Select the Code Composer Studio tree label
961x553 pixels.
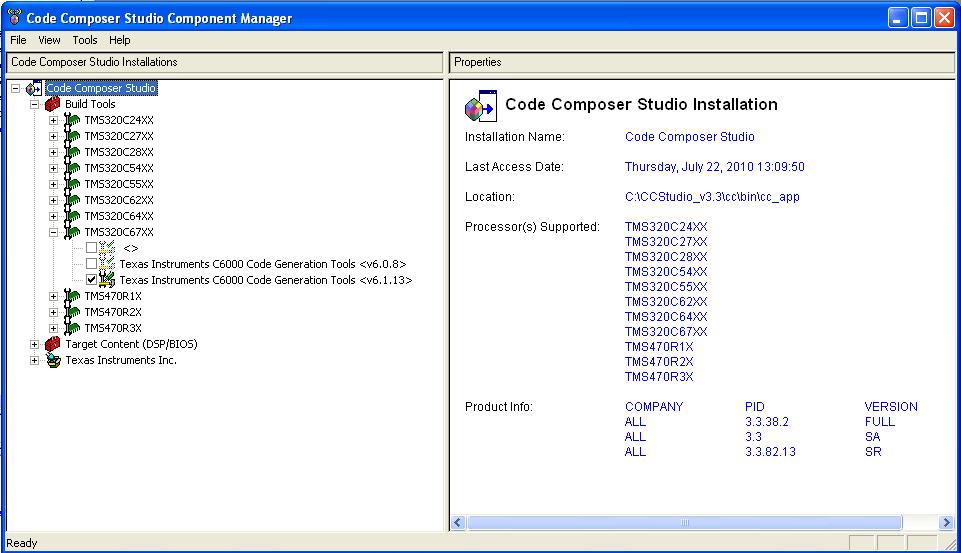point(101,88)
